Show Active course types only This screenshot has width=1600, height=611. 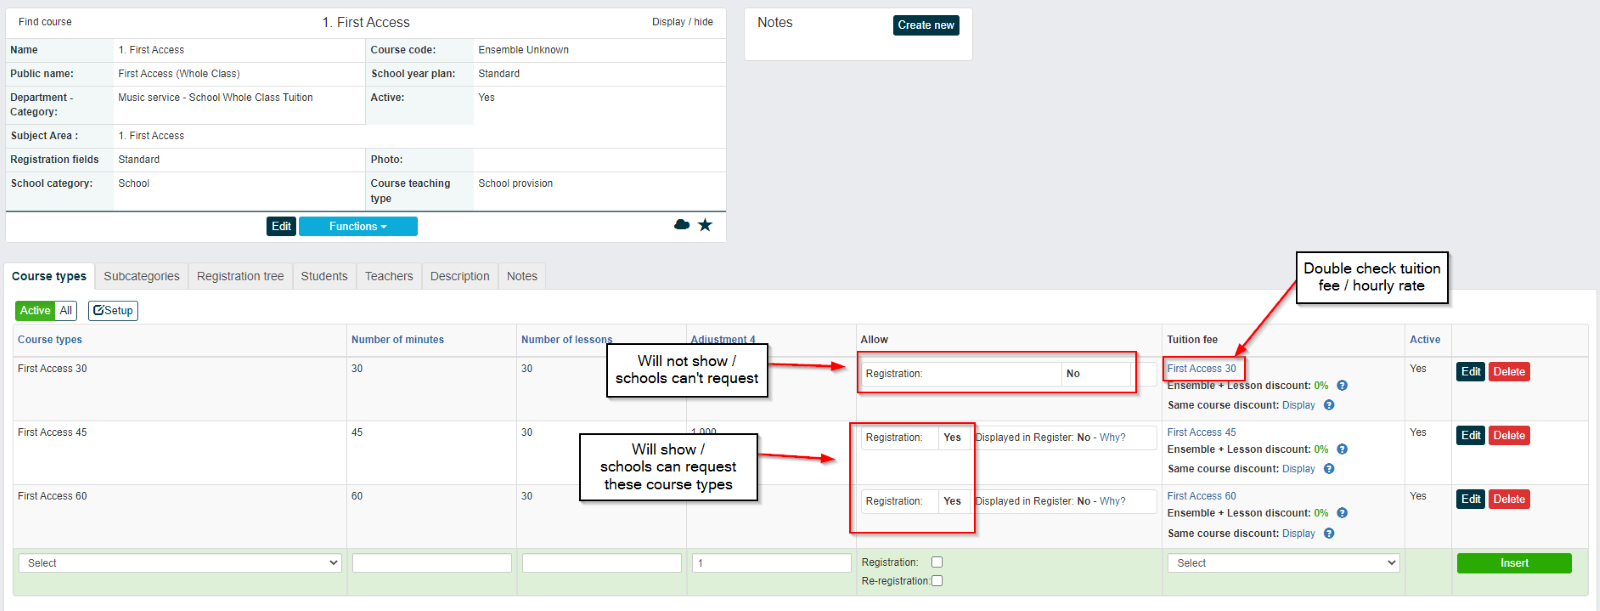[x=35, y=311]
